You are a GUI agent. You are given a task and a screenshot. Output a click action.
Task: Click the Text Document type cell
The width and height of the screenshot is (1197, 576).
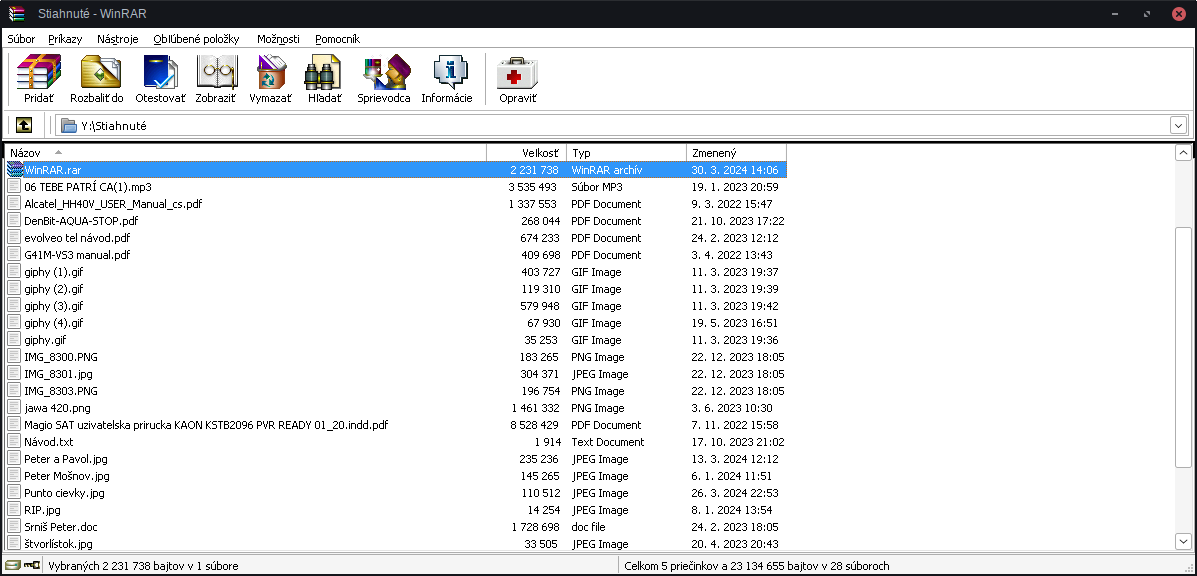tap(608, 442)
